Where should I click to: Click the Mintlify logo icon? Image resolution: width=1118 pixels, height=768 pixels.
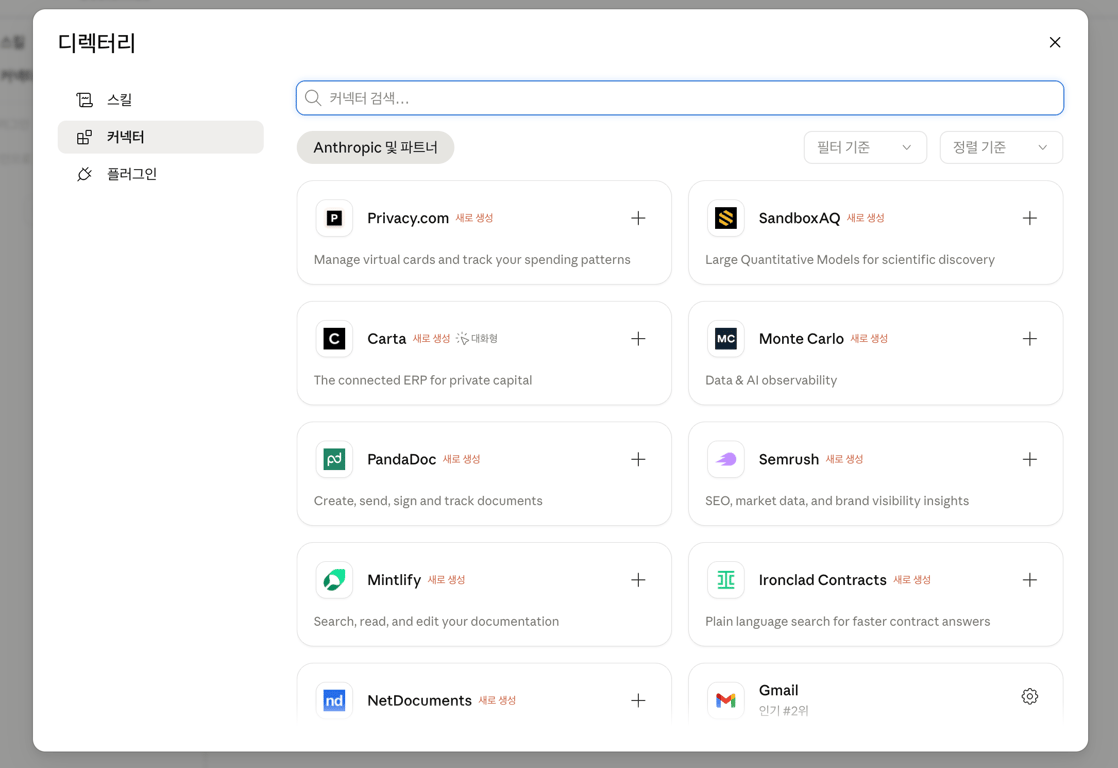coord(334,580)
